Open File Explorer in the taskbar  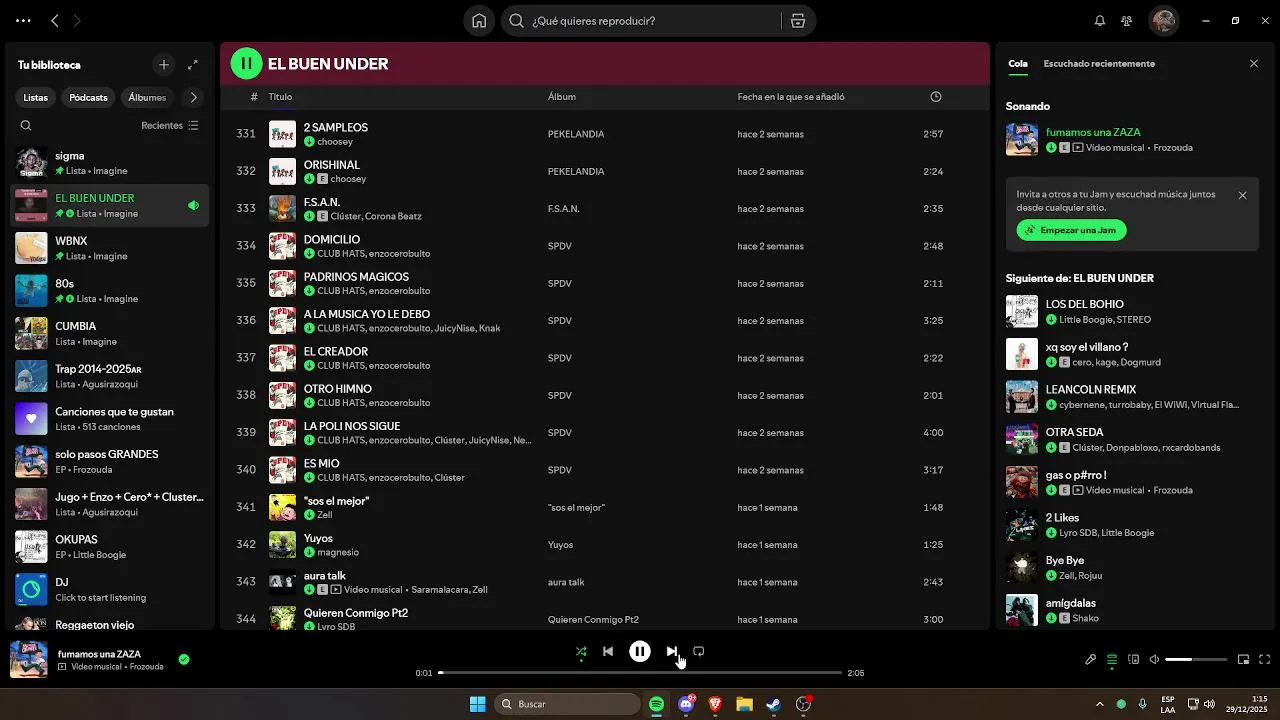click(744, 704)
